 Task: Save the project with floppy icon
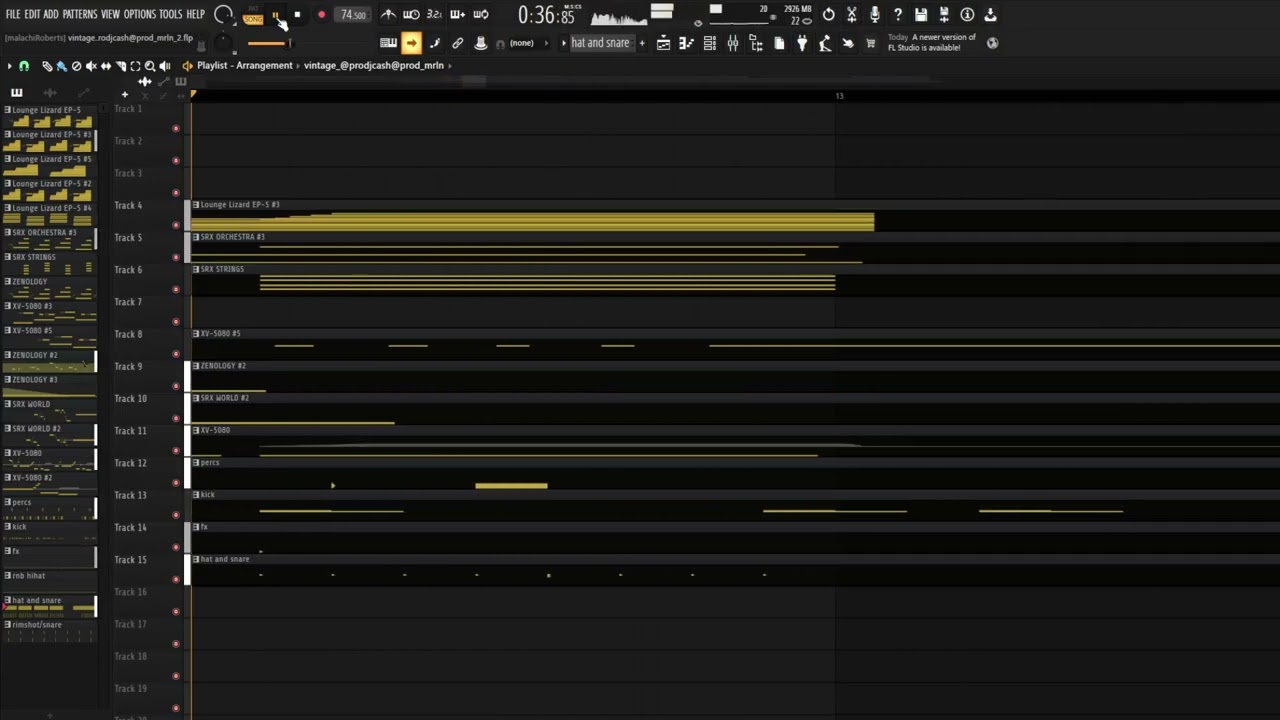tap(921, 14)
